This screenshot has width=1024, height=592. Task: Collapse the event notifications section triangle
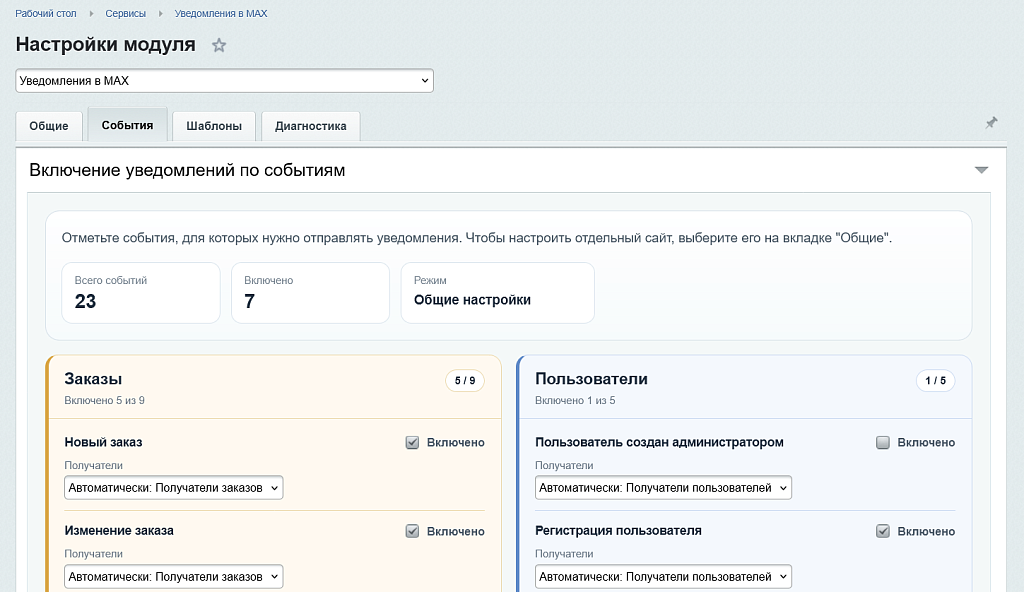981,170
